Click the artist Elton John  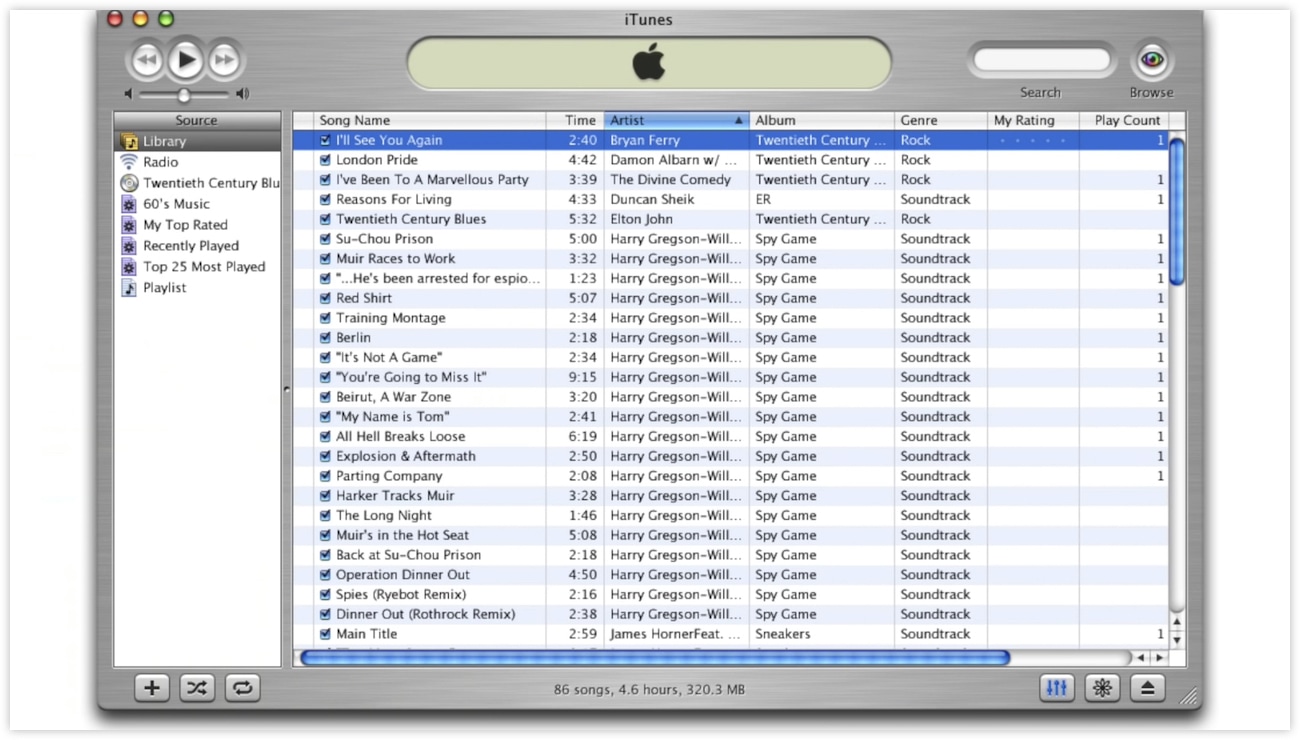(x=641, y=219)
